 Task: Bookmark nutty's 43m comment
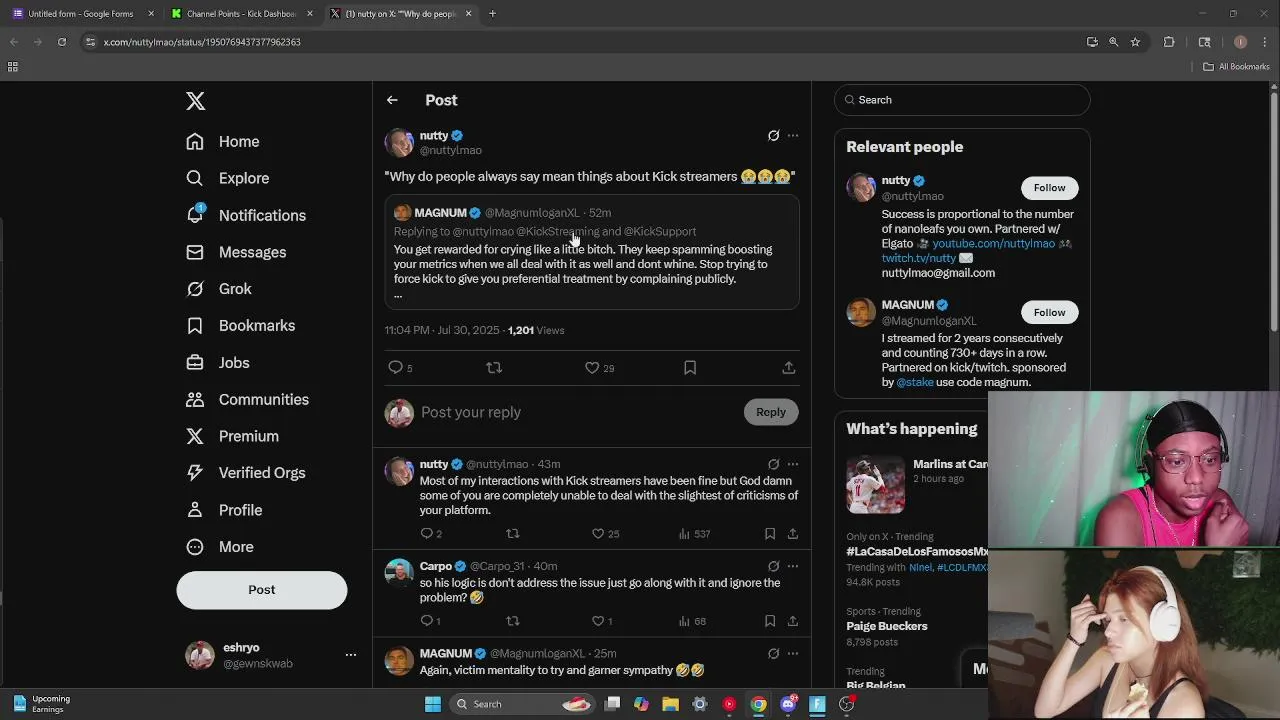(x=770, y=534)
